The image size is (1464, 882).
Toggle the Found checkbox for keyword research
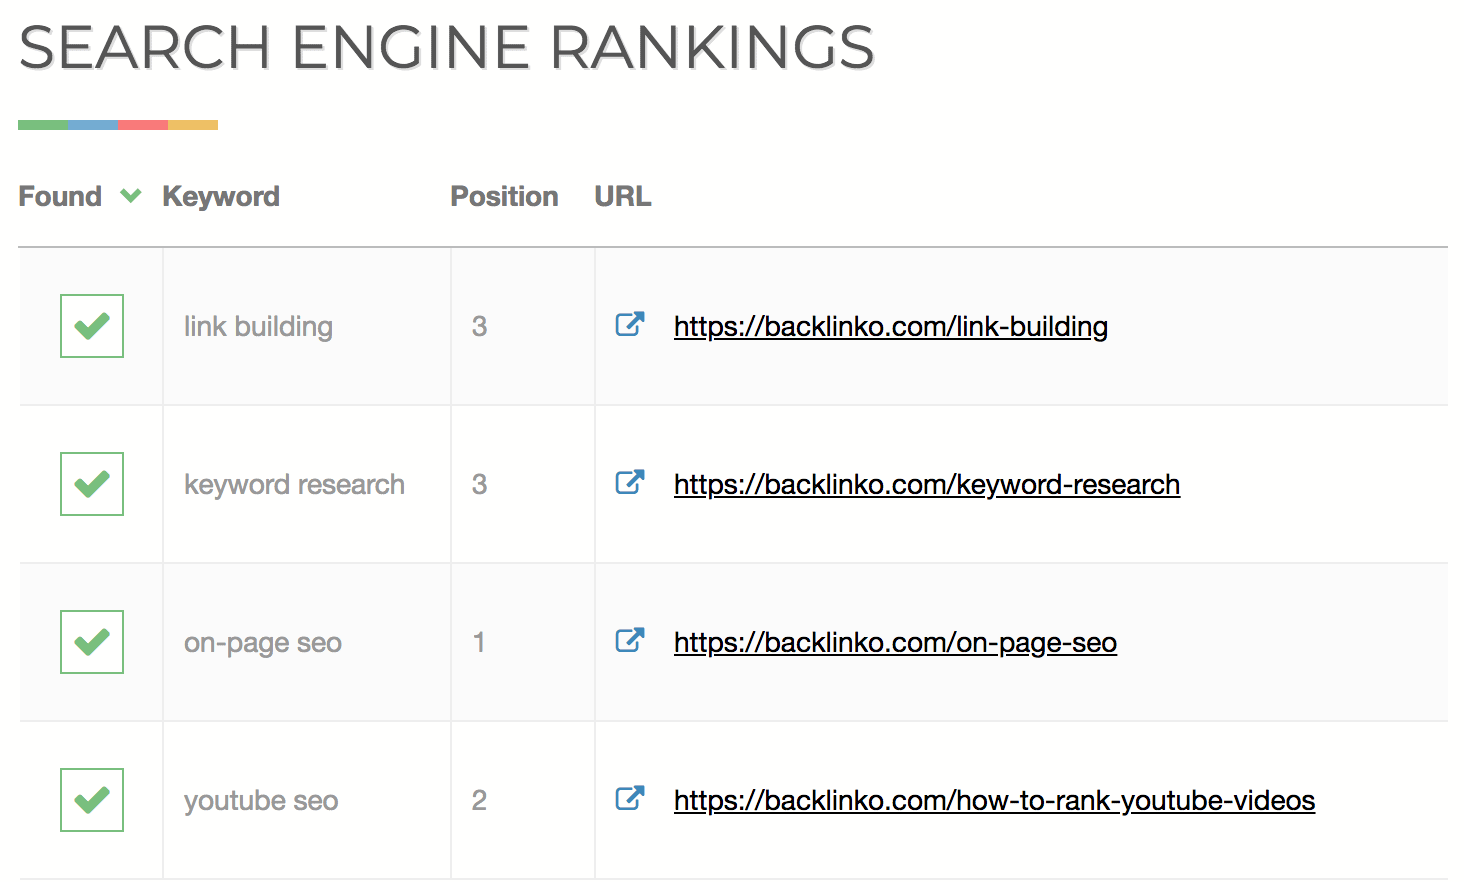92,484
